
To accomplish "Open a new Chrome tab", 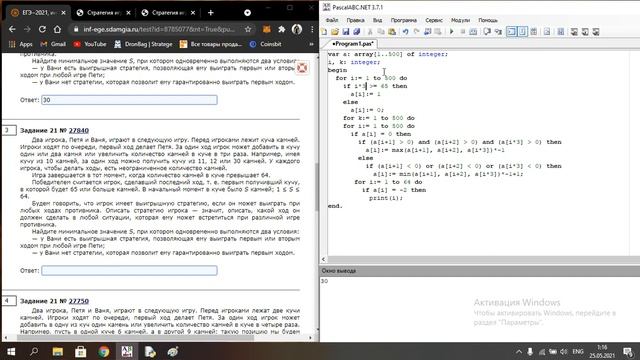I will coord(211,13).
